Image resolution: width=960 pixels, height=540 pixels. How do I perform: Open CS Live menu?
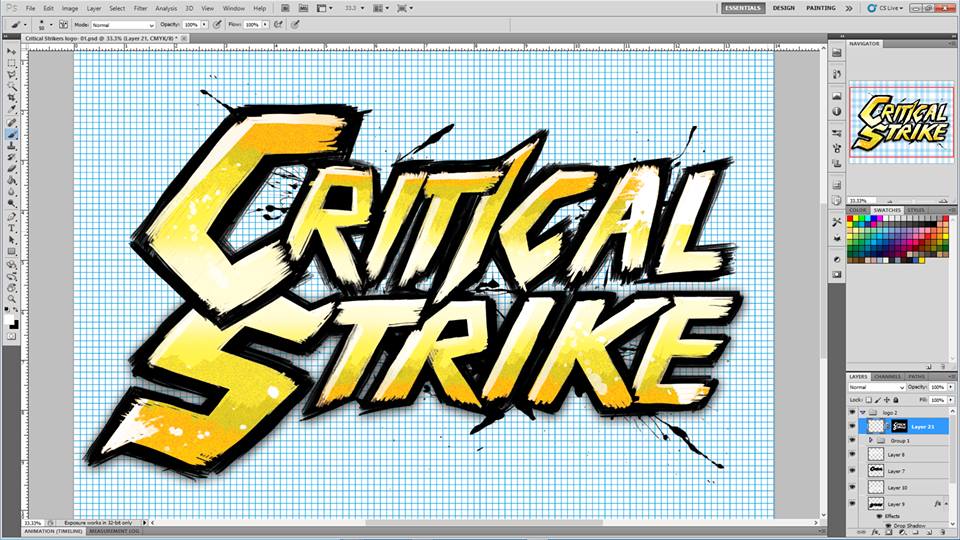point(887,8)
